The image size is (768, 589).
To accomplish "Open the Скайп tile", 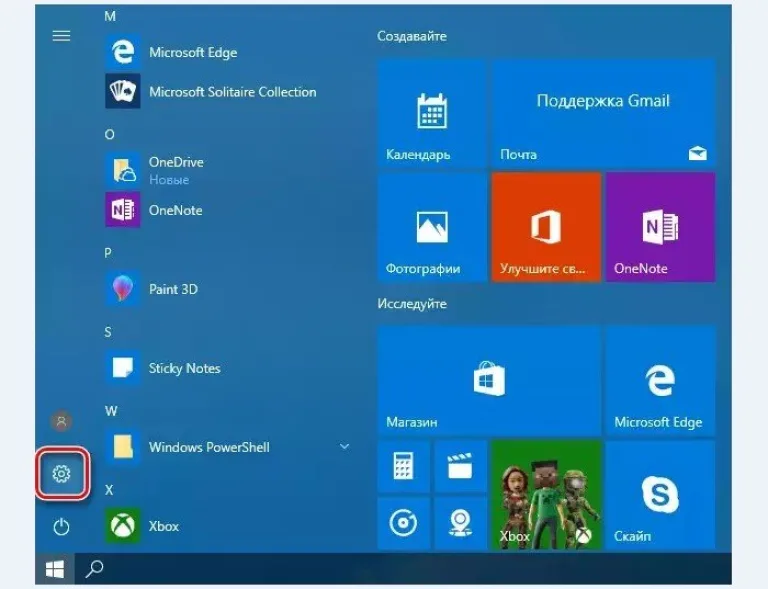I will pos(660,495).
